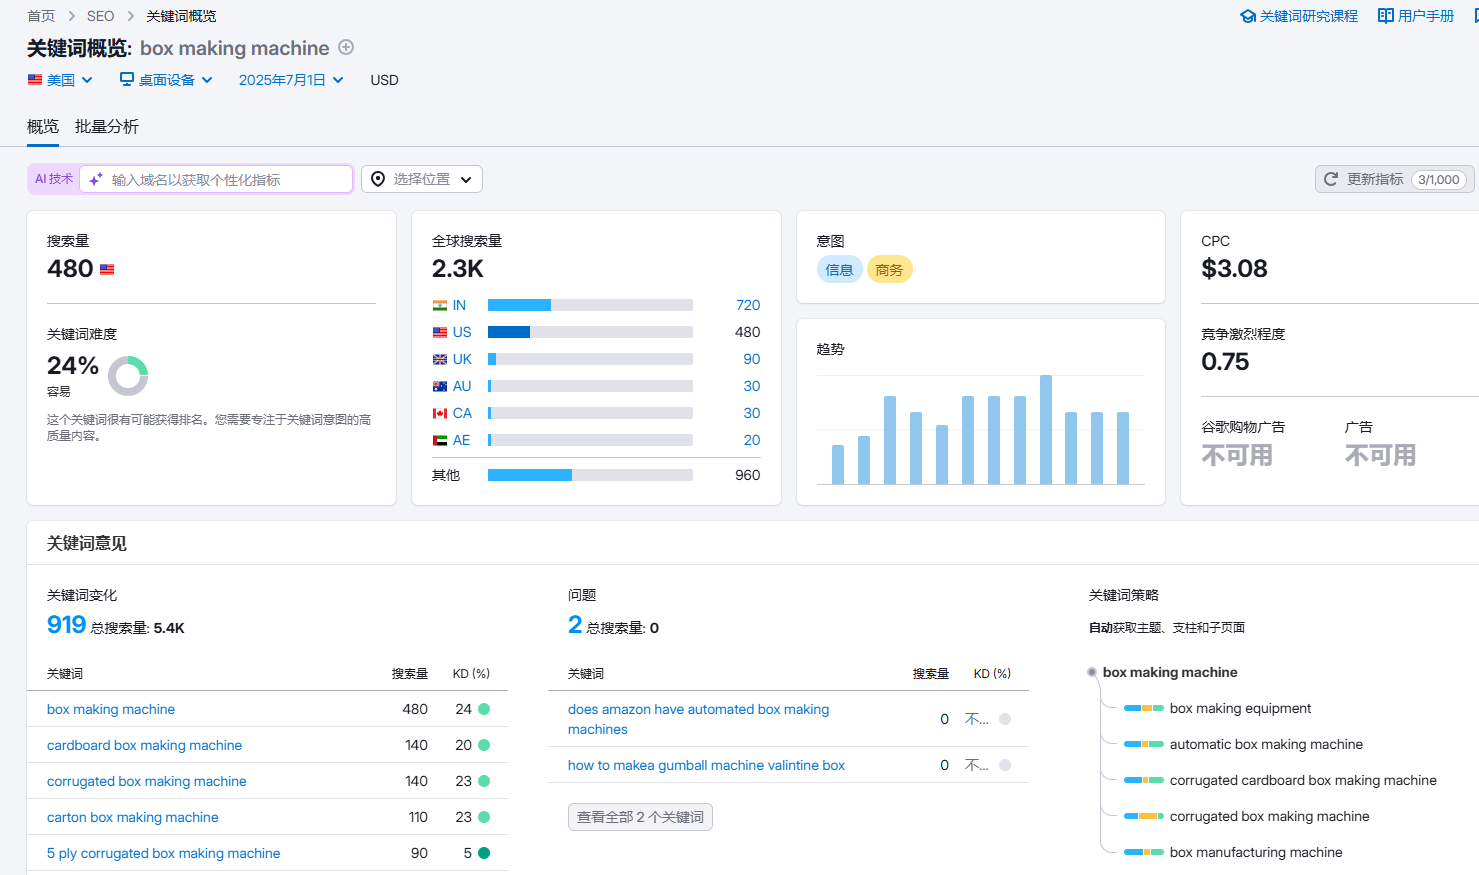1479x875 pixels.
Task: Click the US flag next to search volume 480
Action: (x=107, y=269)
